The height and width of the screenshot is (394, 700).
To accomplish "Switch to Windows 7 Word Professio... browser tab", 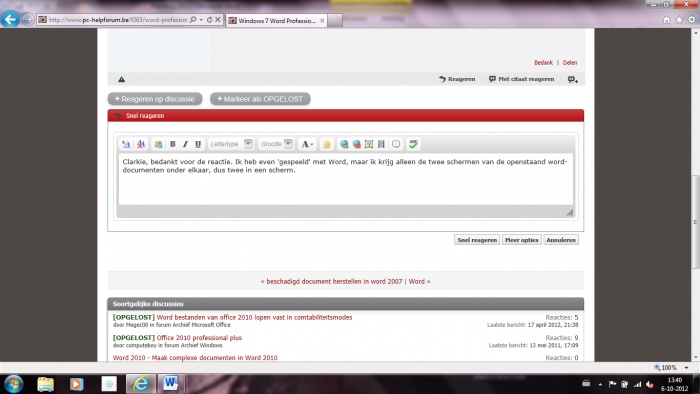I will click(x=277, y=21).
